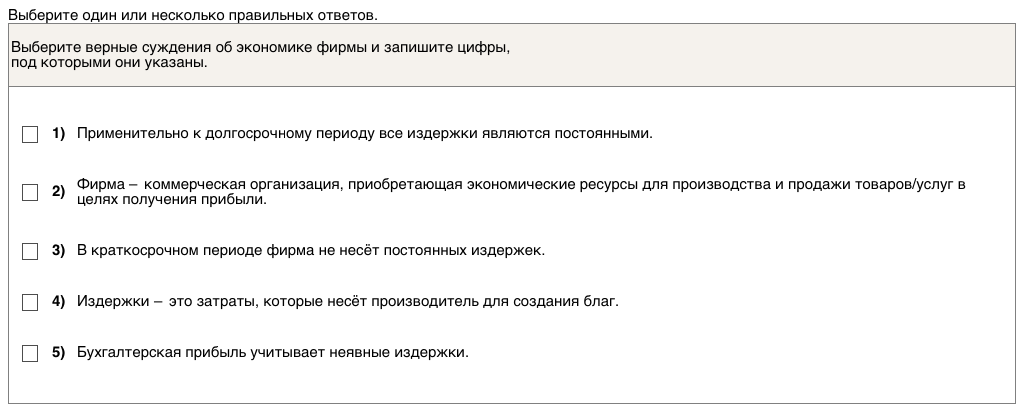Toggle the checkbox for answer 5
The width and height of the screenshot is (1024, 412).
coord(30,353)
